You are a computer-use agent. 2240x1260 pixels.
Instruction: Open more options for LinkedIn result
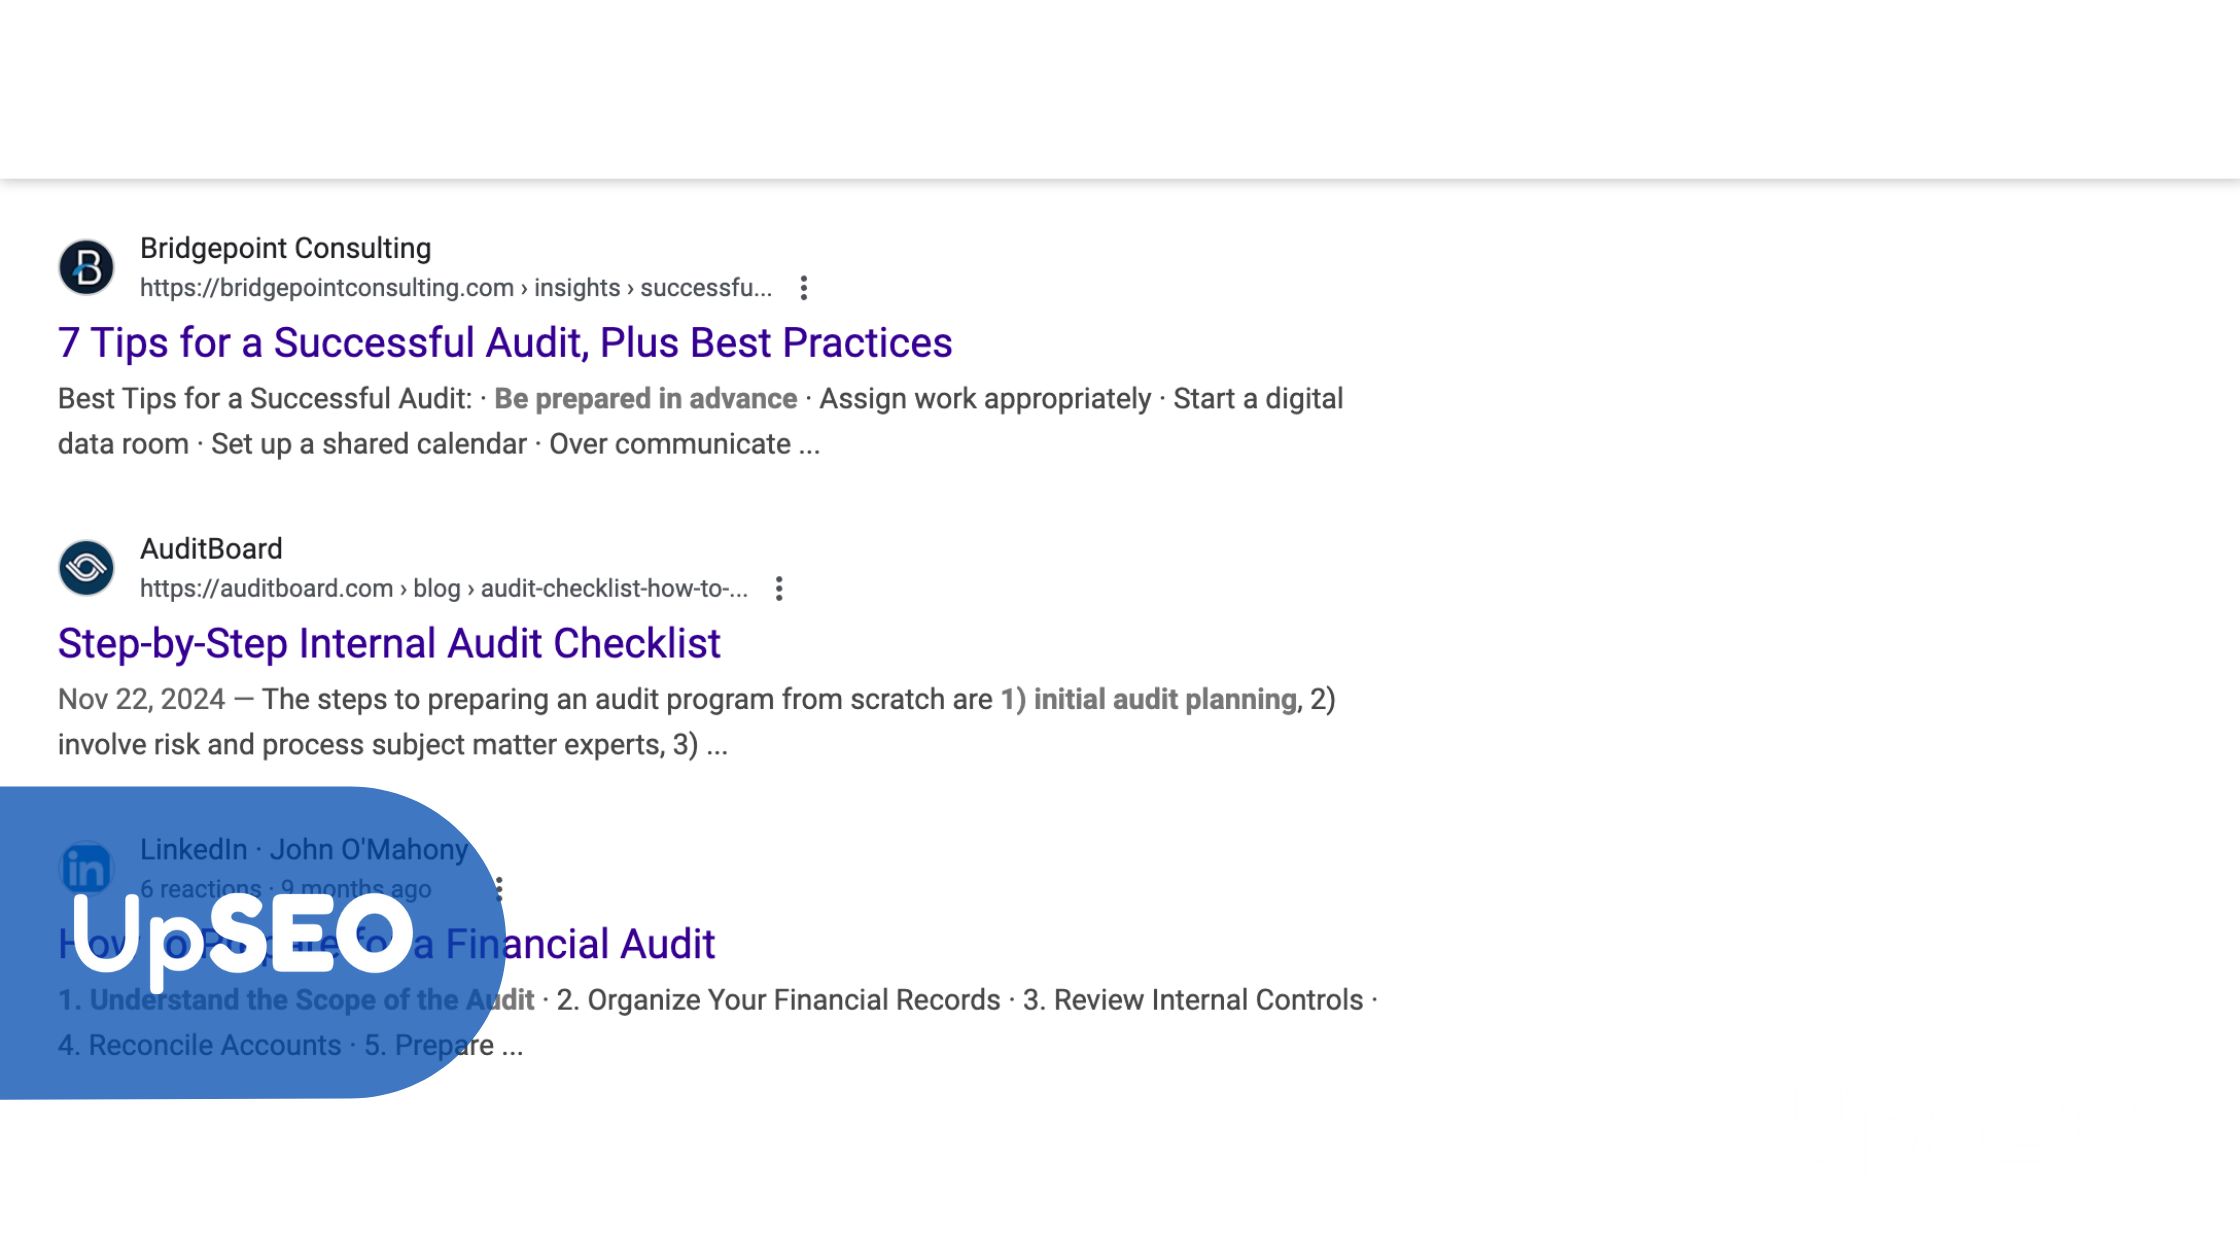(x=499, y=888)
